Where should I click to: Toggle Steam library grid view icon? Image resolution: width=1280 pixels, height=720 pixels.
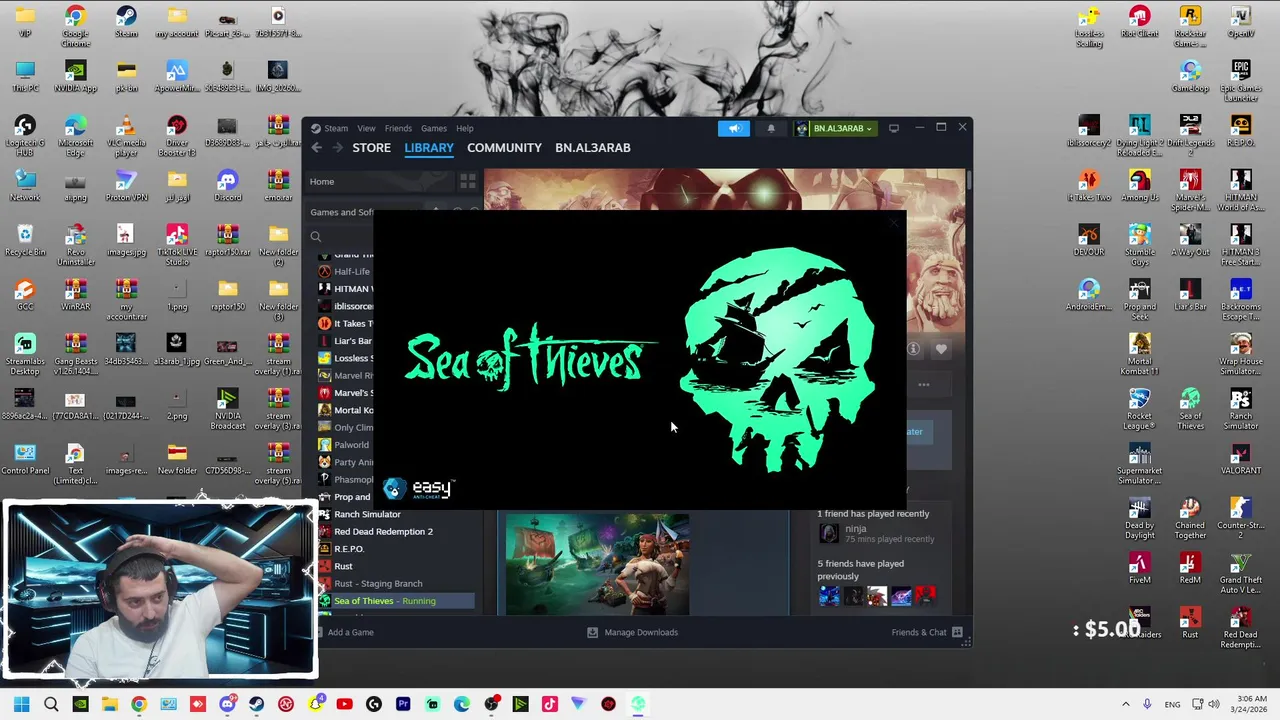[x=468, y=181]
